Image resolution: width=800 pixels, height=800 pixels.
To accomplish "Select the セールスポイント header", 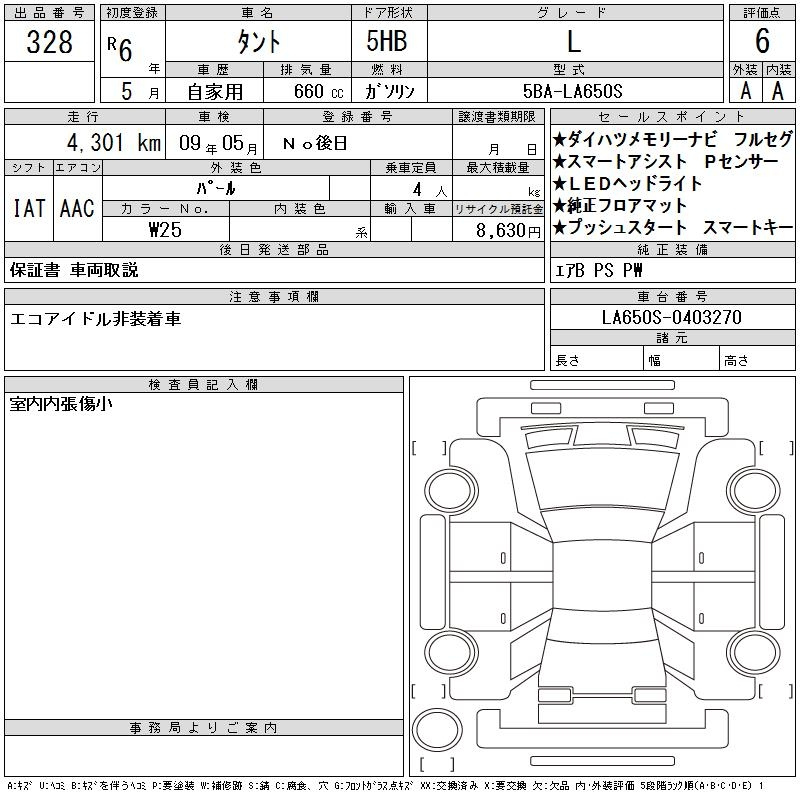I will 672,116.
